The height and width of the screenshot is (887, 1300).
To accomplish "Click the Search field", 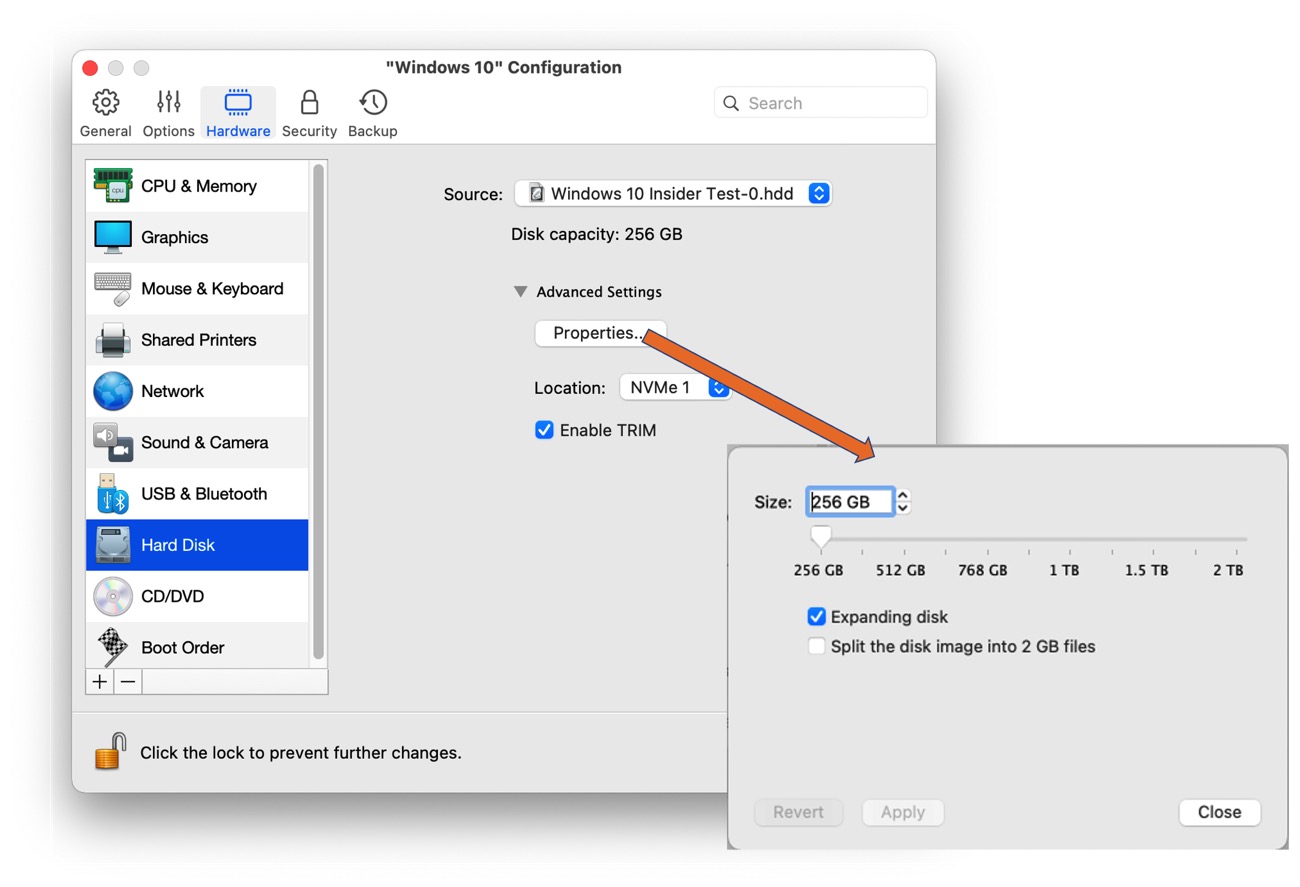I will [821, 103].
